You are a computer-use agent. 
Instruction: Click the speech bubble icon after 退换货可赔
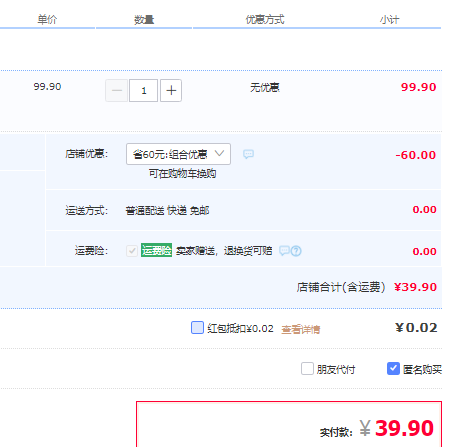pyautogui.click(x=284, y=251)
